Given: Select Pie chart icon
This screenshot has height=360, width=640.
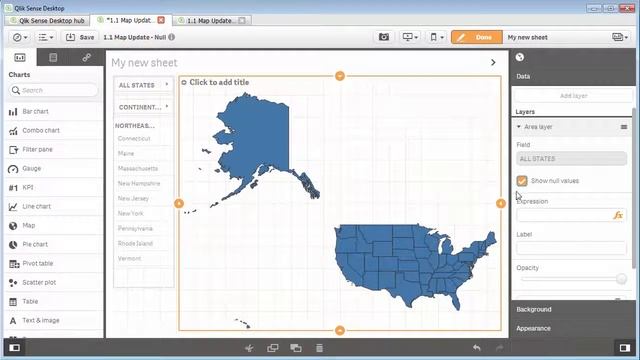Looking at the screenshot, I should 13,244.
